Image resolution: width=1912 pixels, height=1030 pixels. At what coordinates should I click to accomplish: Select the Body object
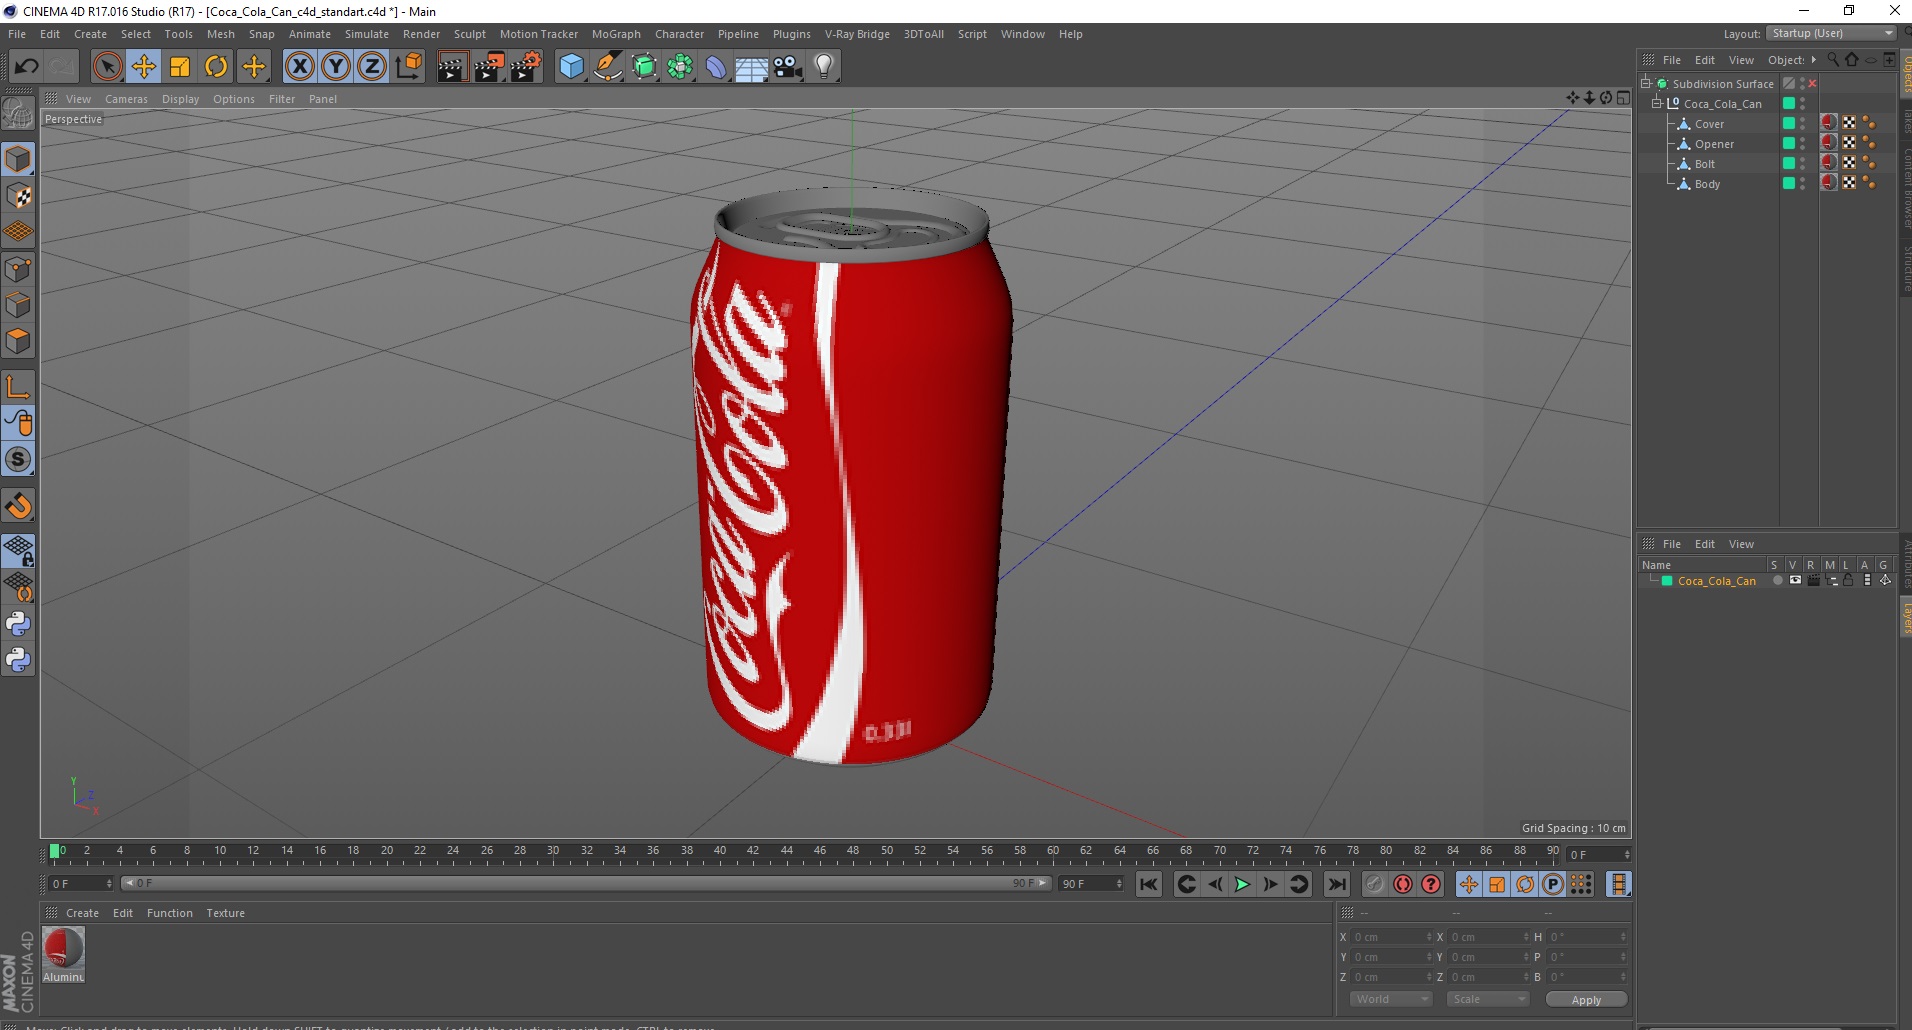1707,184
